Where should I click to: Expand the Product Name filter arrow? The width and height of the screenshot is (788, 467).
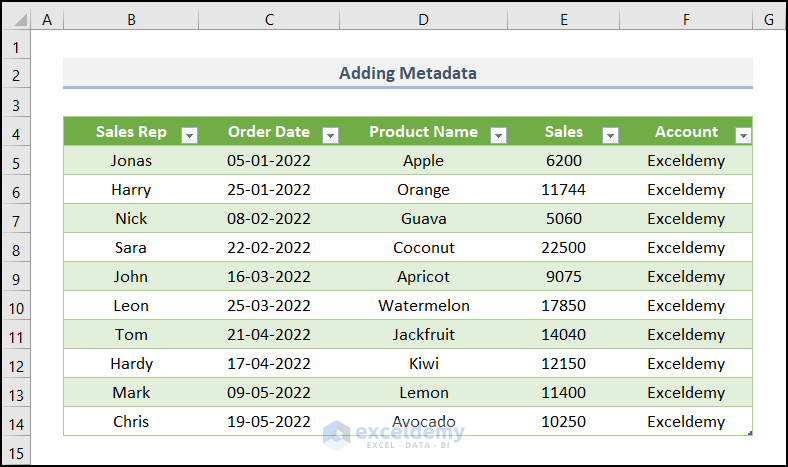(498, 135)
